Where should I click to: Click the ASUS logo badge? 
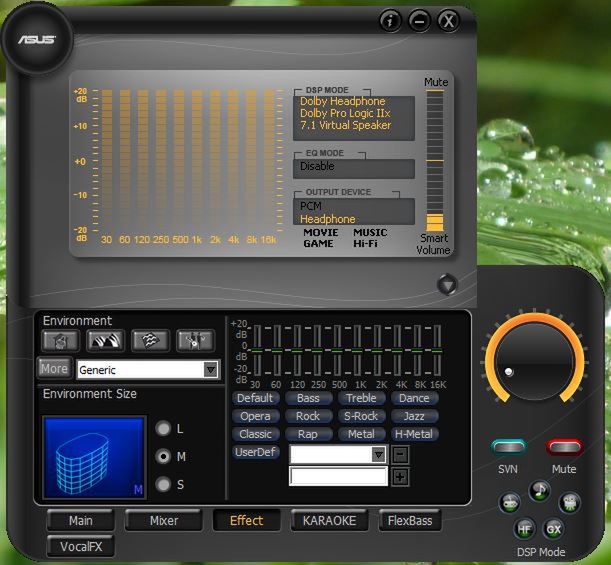pos(37,39)
